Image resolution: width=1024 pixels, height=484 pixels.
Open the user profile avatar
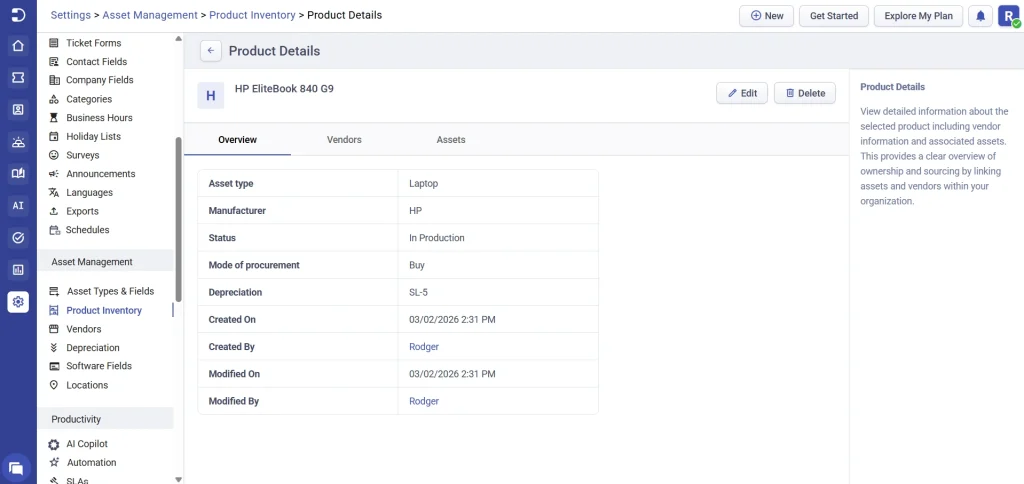tap(1008, 16)
